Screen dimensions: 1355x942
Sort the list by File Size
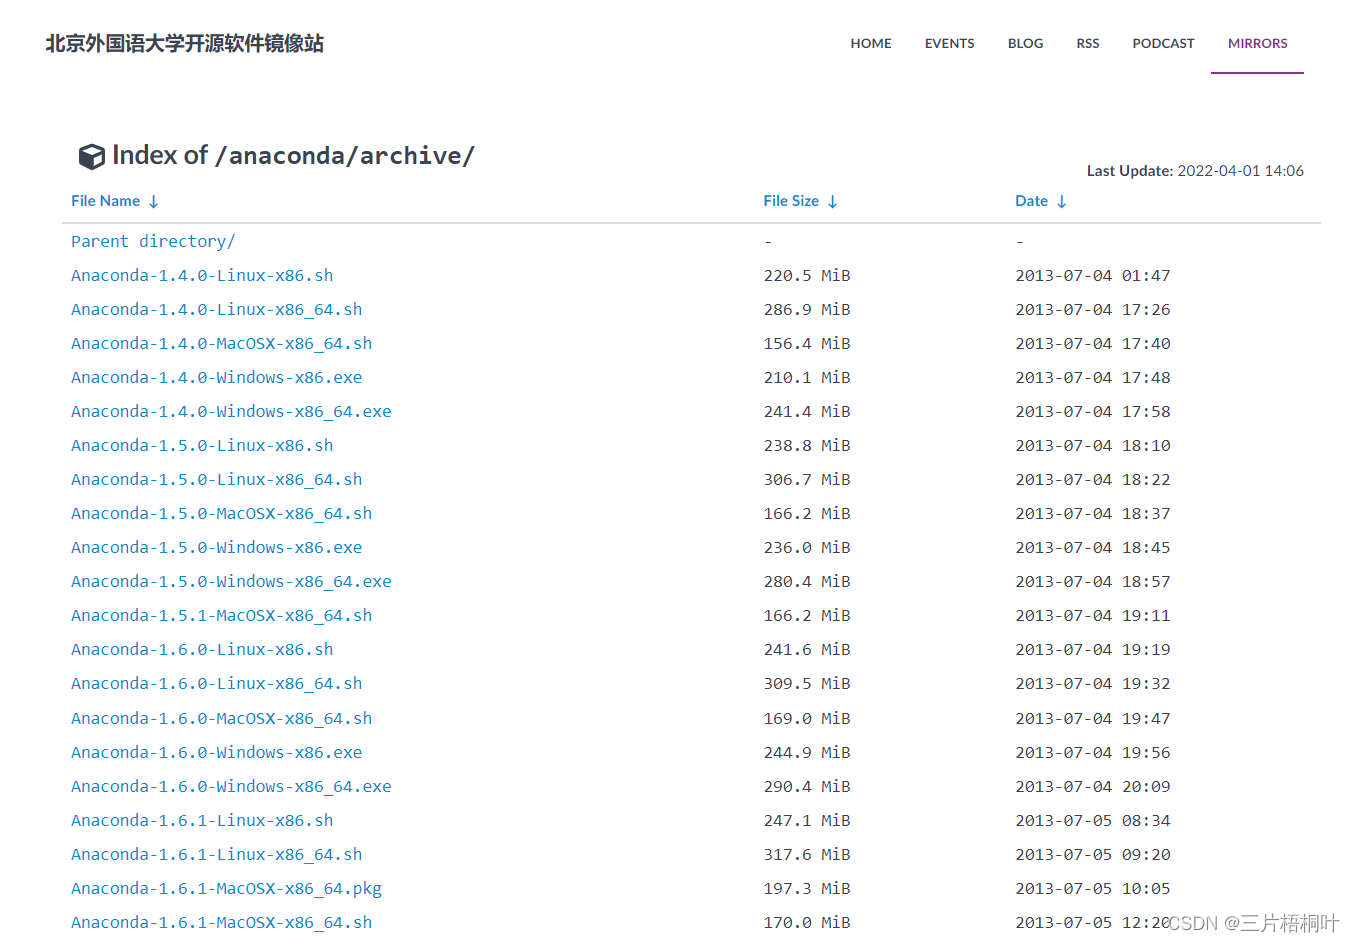791,201
